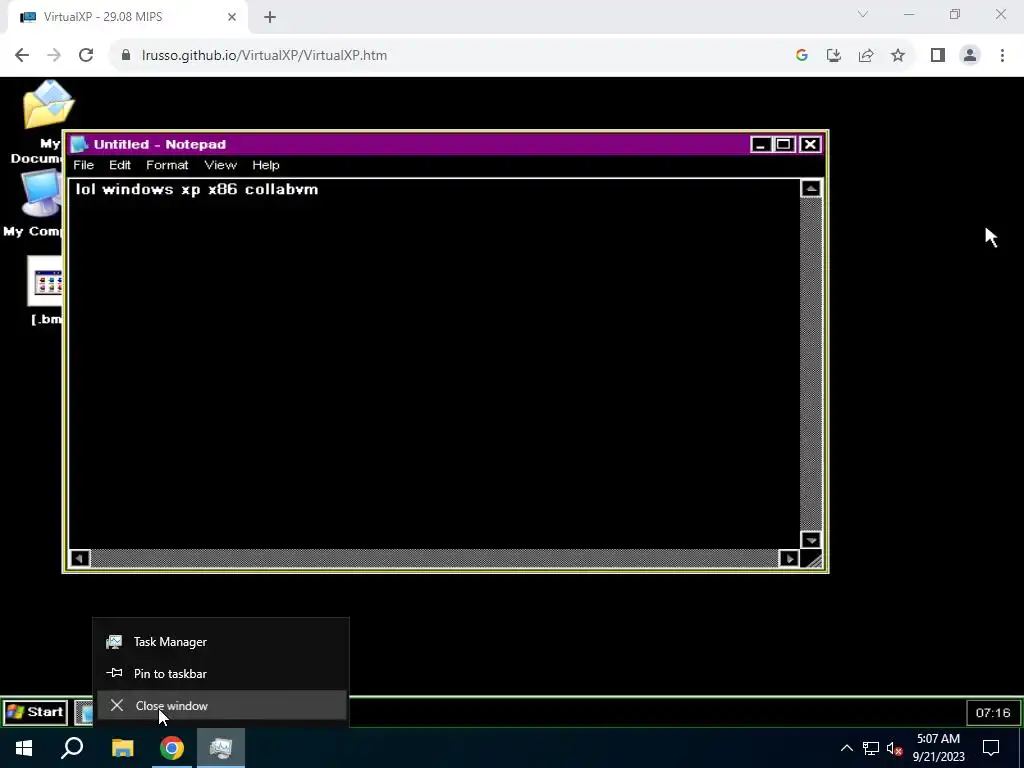
Task: Toggle Chrome side panel
Action: coord(938,56)
